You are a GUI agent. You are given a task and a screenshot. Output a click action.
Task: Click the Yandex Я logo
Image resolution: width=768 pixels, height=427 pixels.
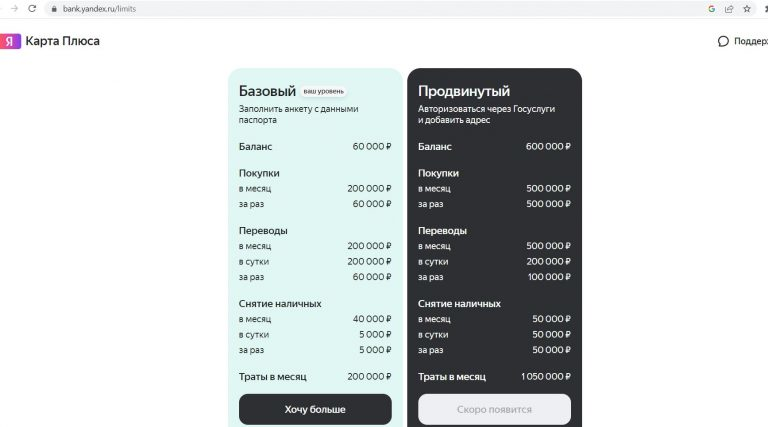[10, 41]
